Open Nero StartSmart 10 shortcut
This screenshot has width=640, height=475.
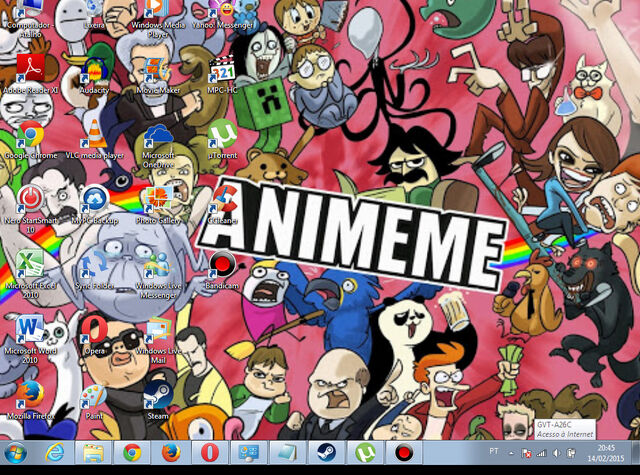point(30,210)
